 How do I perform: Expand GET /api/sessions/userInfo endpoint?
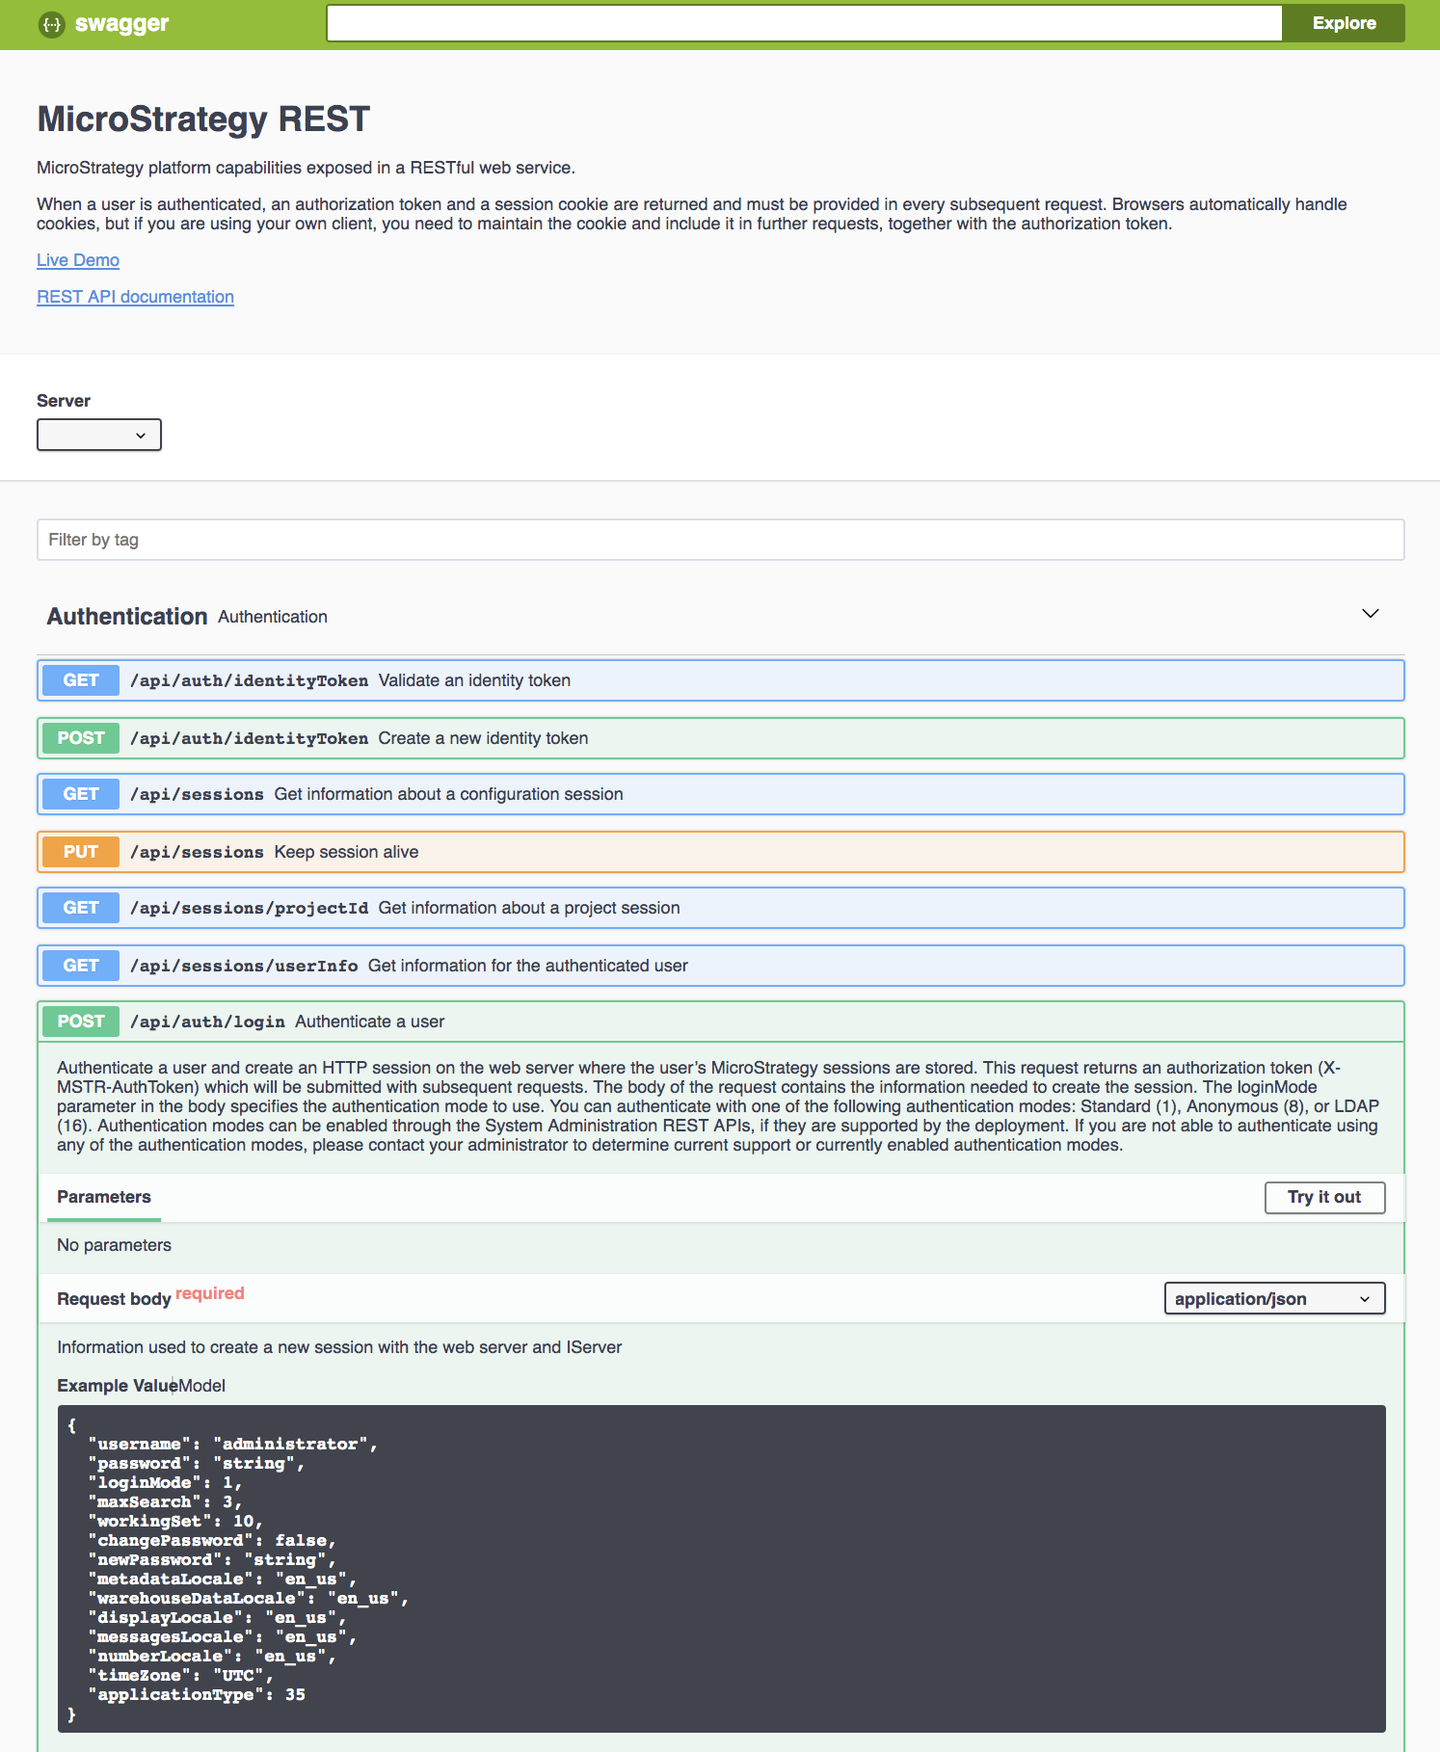pyautogui.click(x=720, y=966)
